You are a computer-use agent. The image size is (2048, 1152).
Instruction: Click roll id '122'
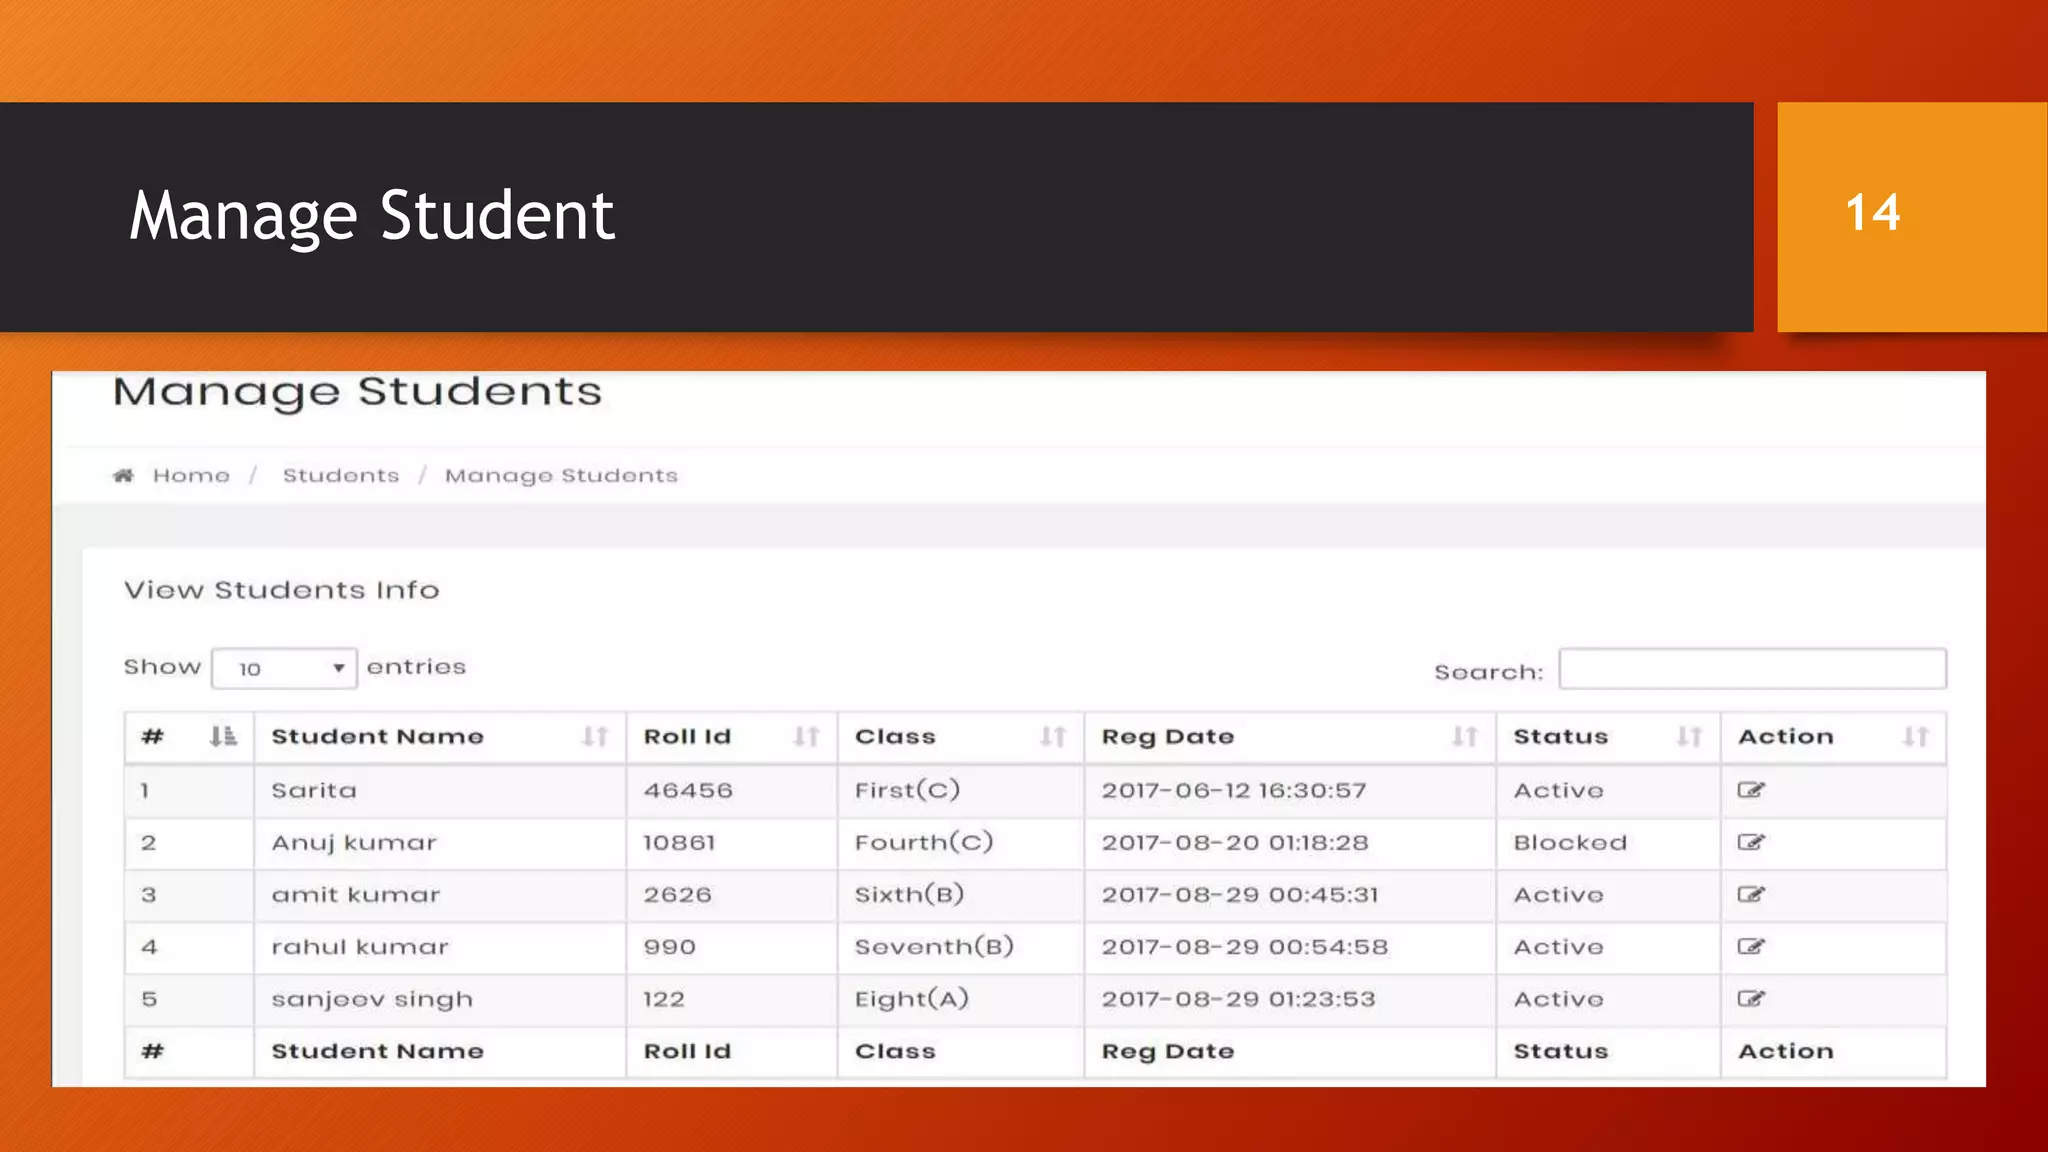point(664,998)
